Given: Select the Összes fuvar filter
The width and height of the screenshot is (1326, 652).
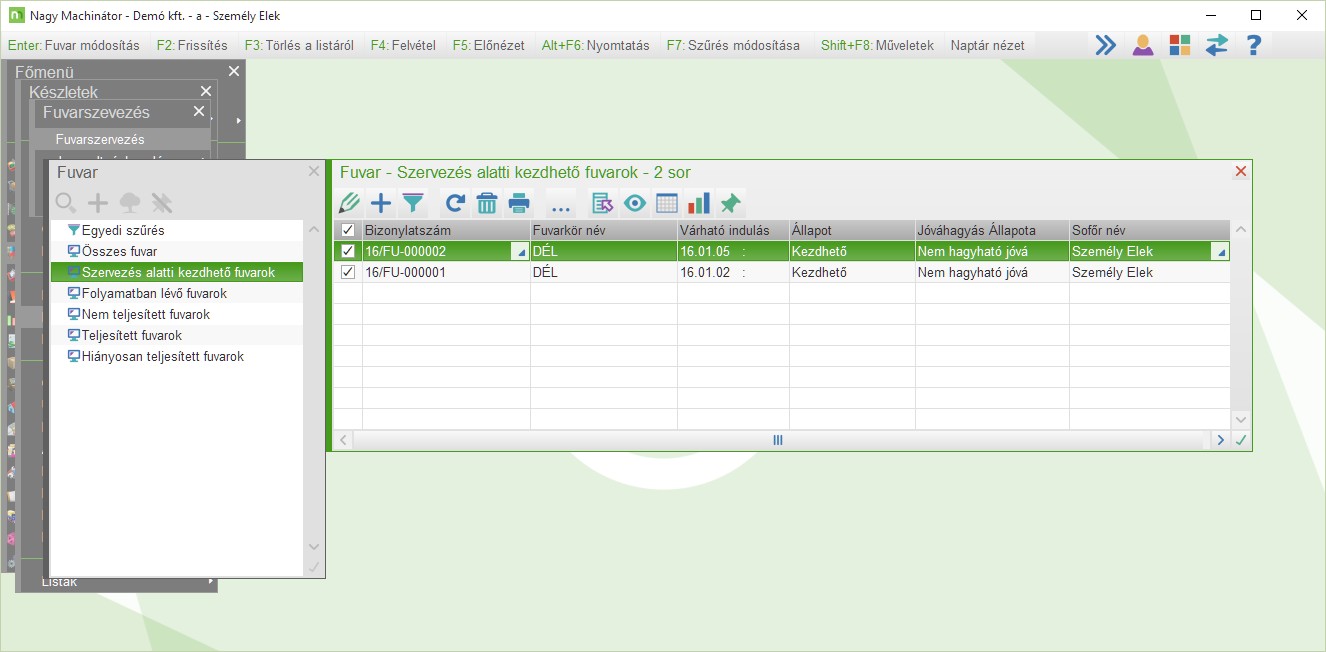Looking at the screenshot, I should tap(177, 251).
